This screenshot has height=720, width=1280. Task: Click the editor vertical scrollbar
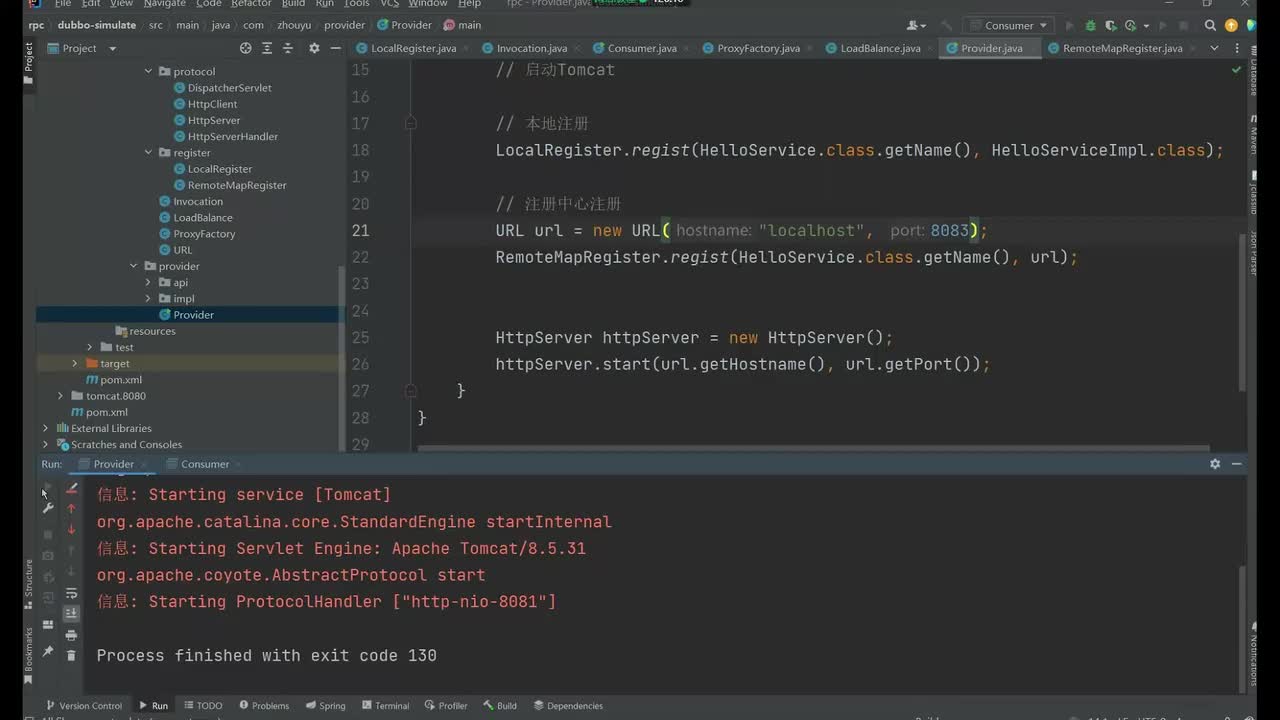click(1243, 310)
